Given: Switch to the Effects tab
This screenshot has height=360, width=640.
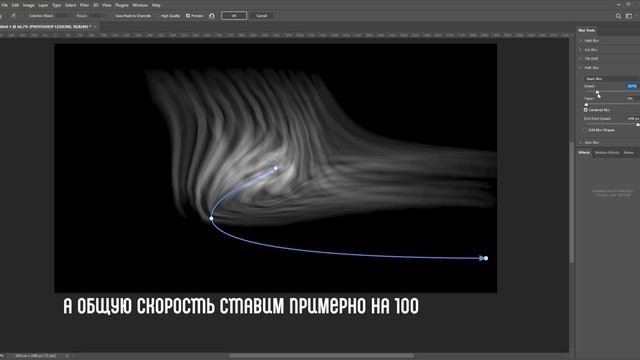Looking at the screenshot, I should (584, 153).
